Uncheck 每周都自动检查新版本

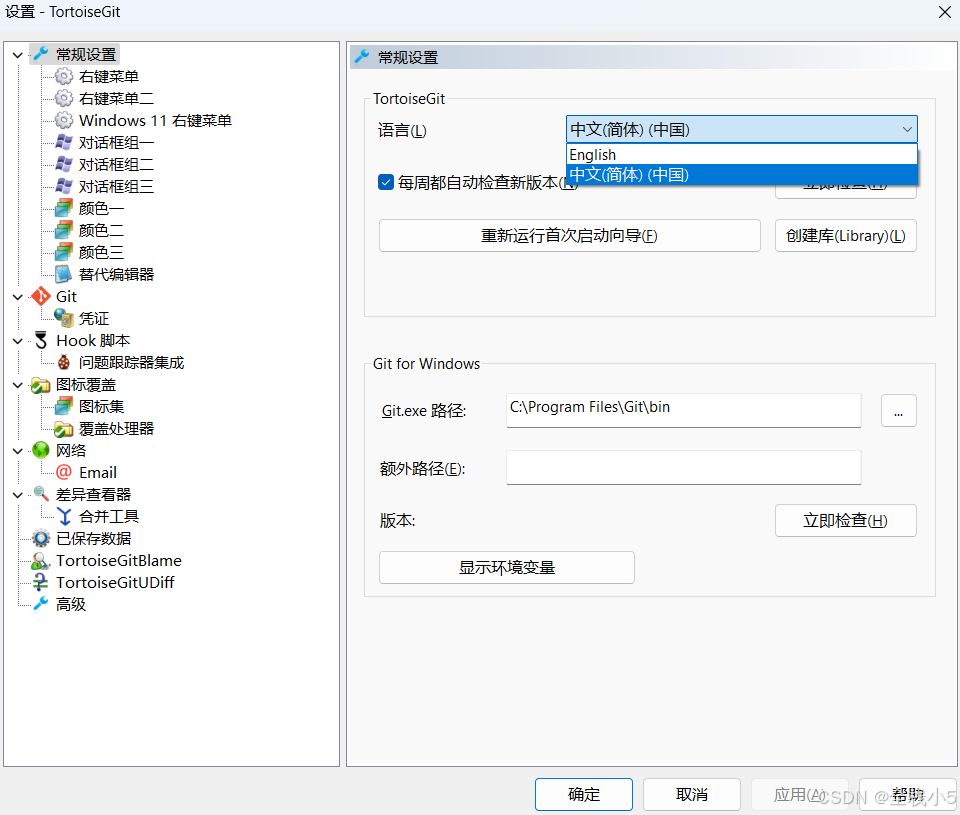385,182
